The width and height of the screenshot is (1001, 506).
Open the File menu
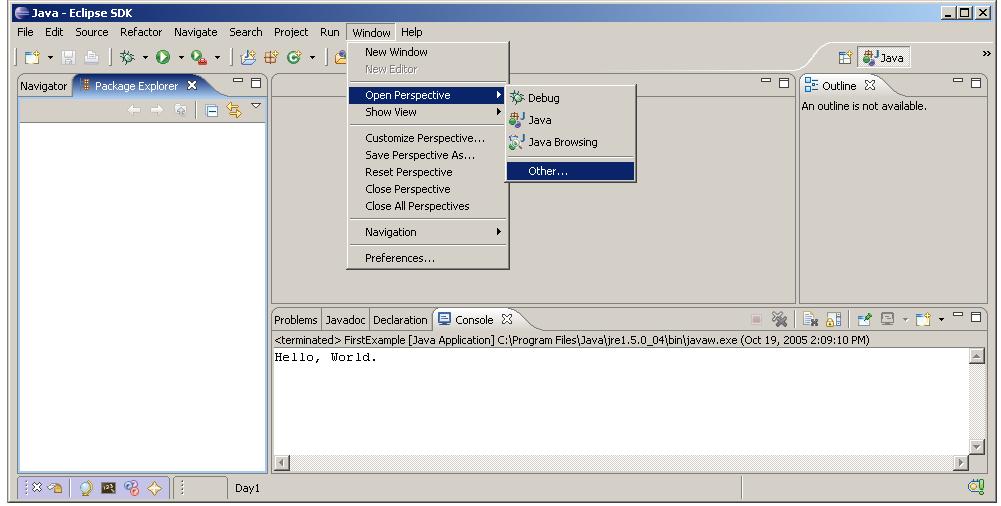[26, 32]
